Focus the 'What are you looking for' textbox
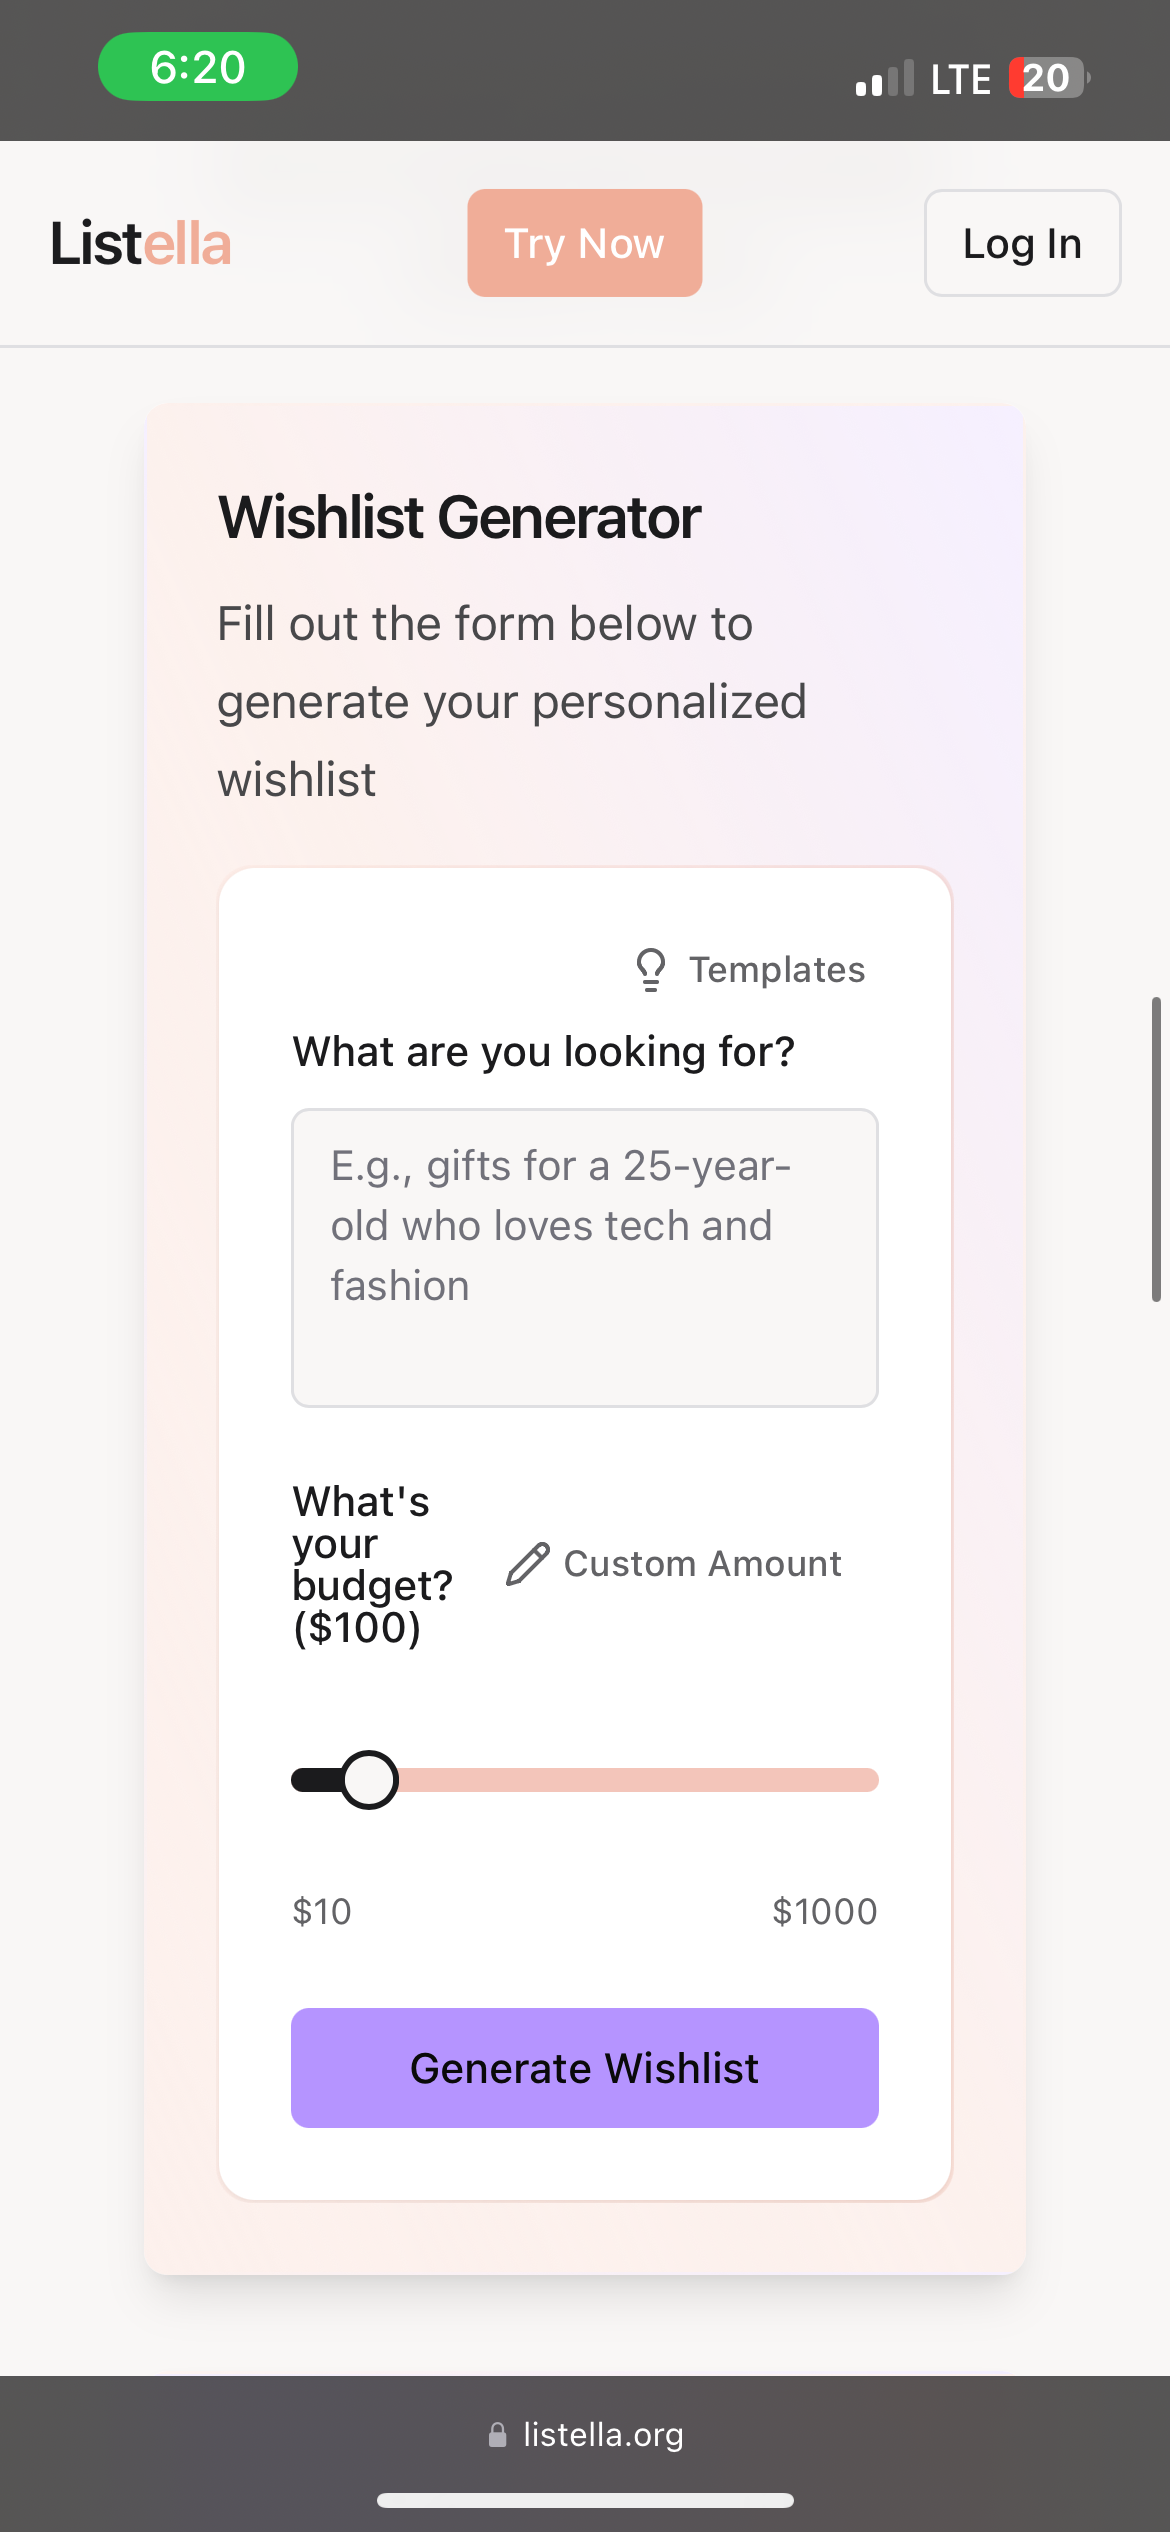This screenshot has width=1170, height=2532. (585, 1258)
